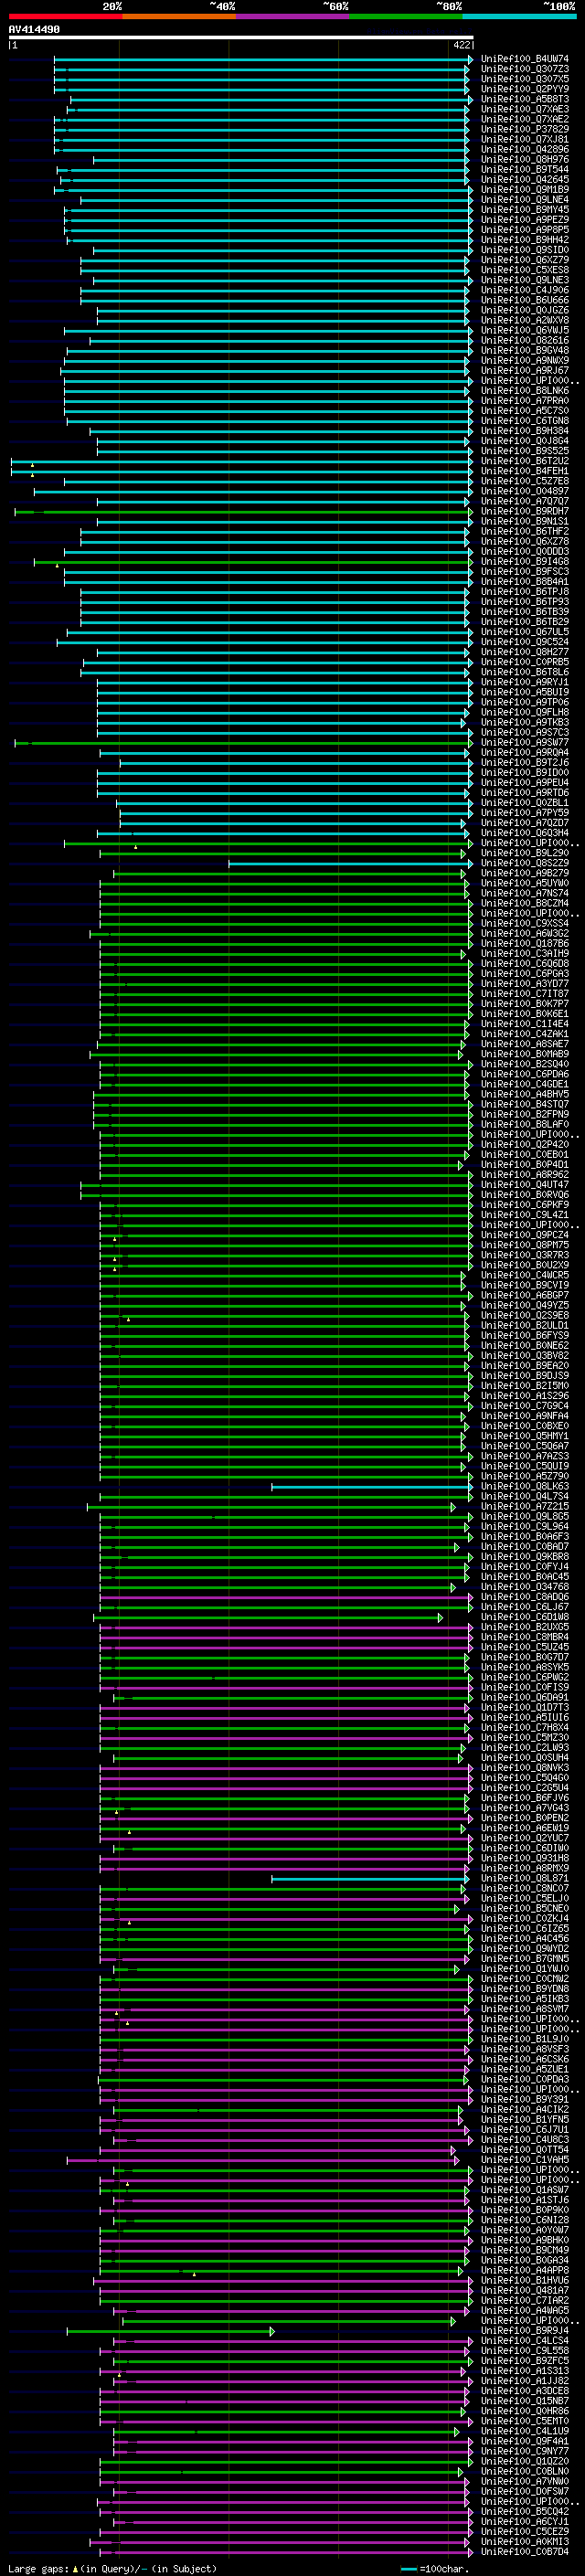This screenshot has height=2576, width=585.
Task: Click the query end position label 422
Action: 461,45
